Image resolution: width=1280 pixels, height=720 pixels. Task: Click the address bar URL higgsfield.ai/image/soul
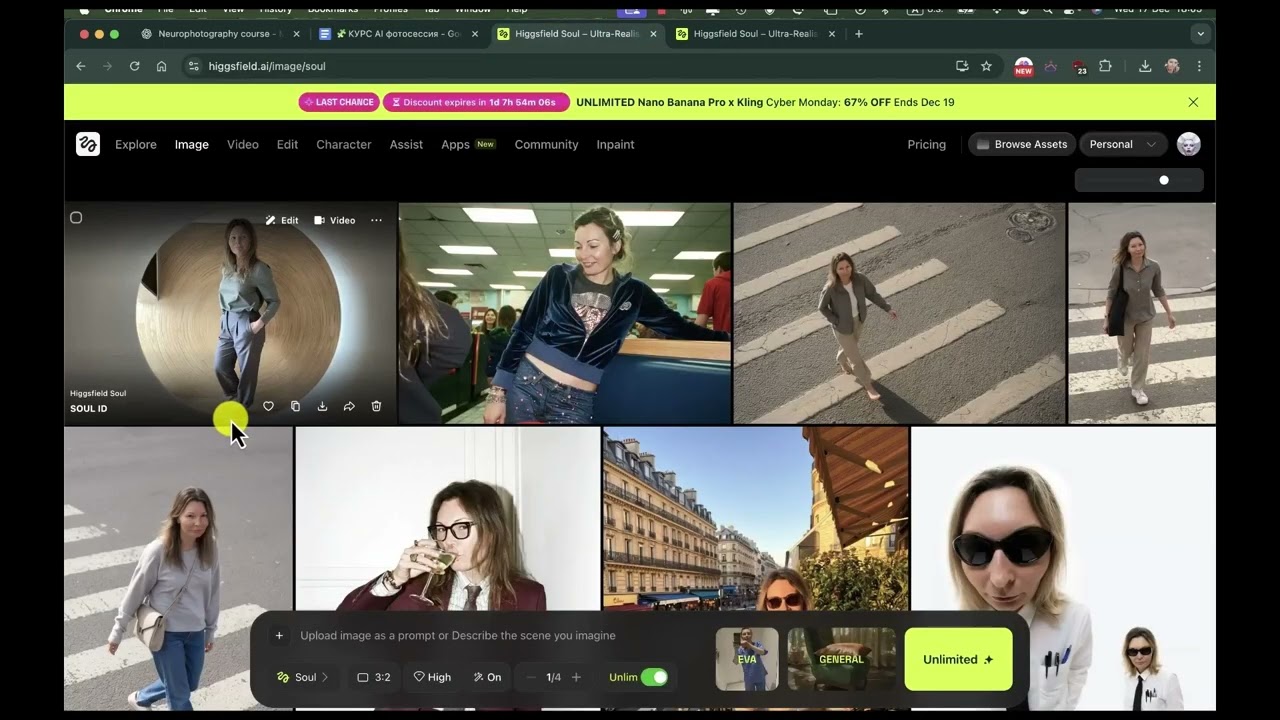click(267, 66)
